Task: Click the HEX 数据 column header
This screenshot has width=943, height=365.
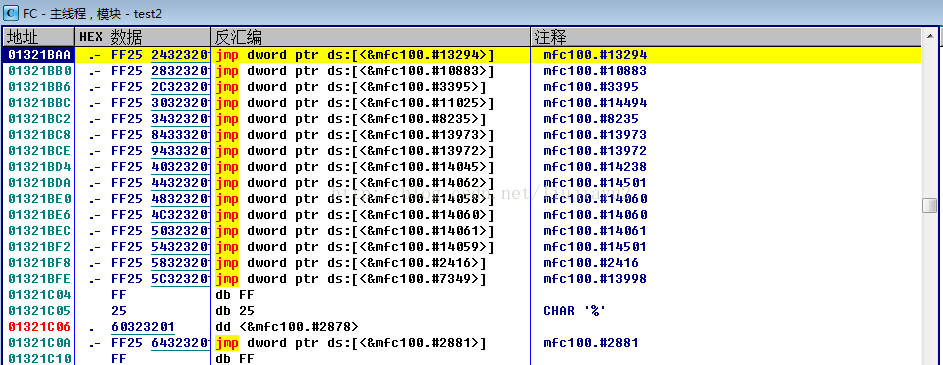Action: [x=143, y=38]
